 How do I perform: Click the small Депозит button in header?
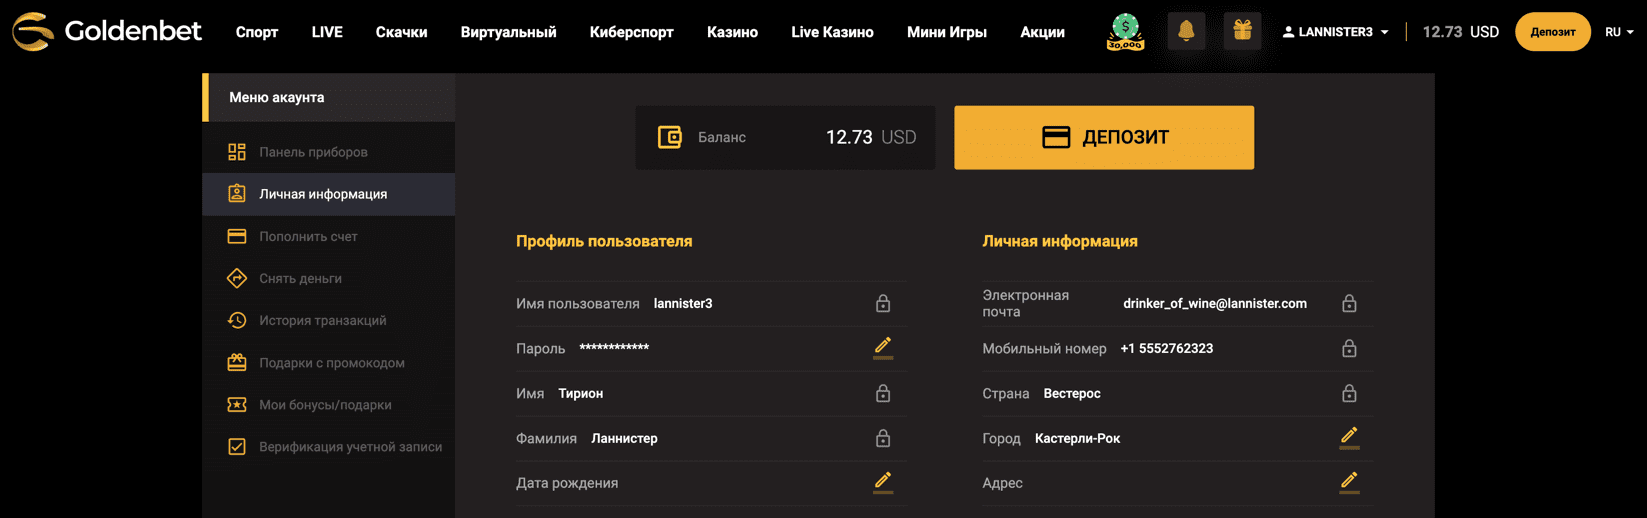tap(1553, 32)
